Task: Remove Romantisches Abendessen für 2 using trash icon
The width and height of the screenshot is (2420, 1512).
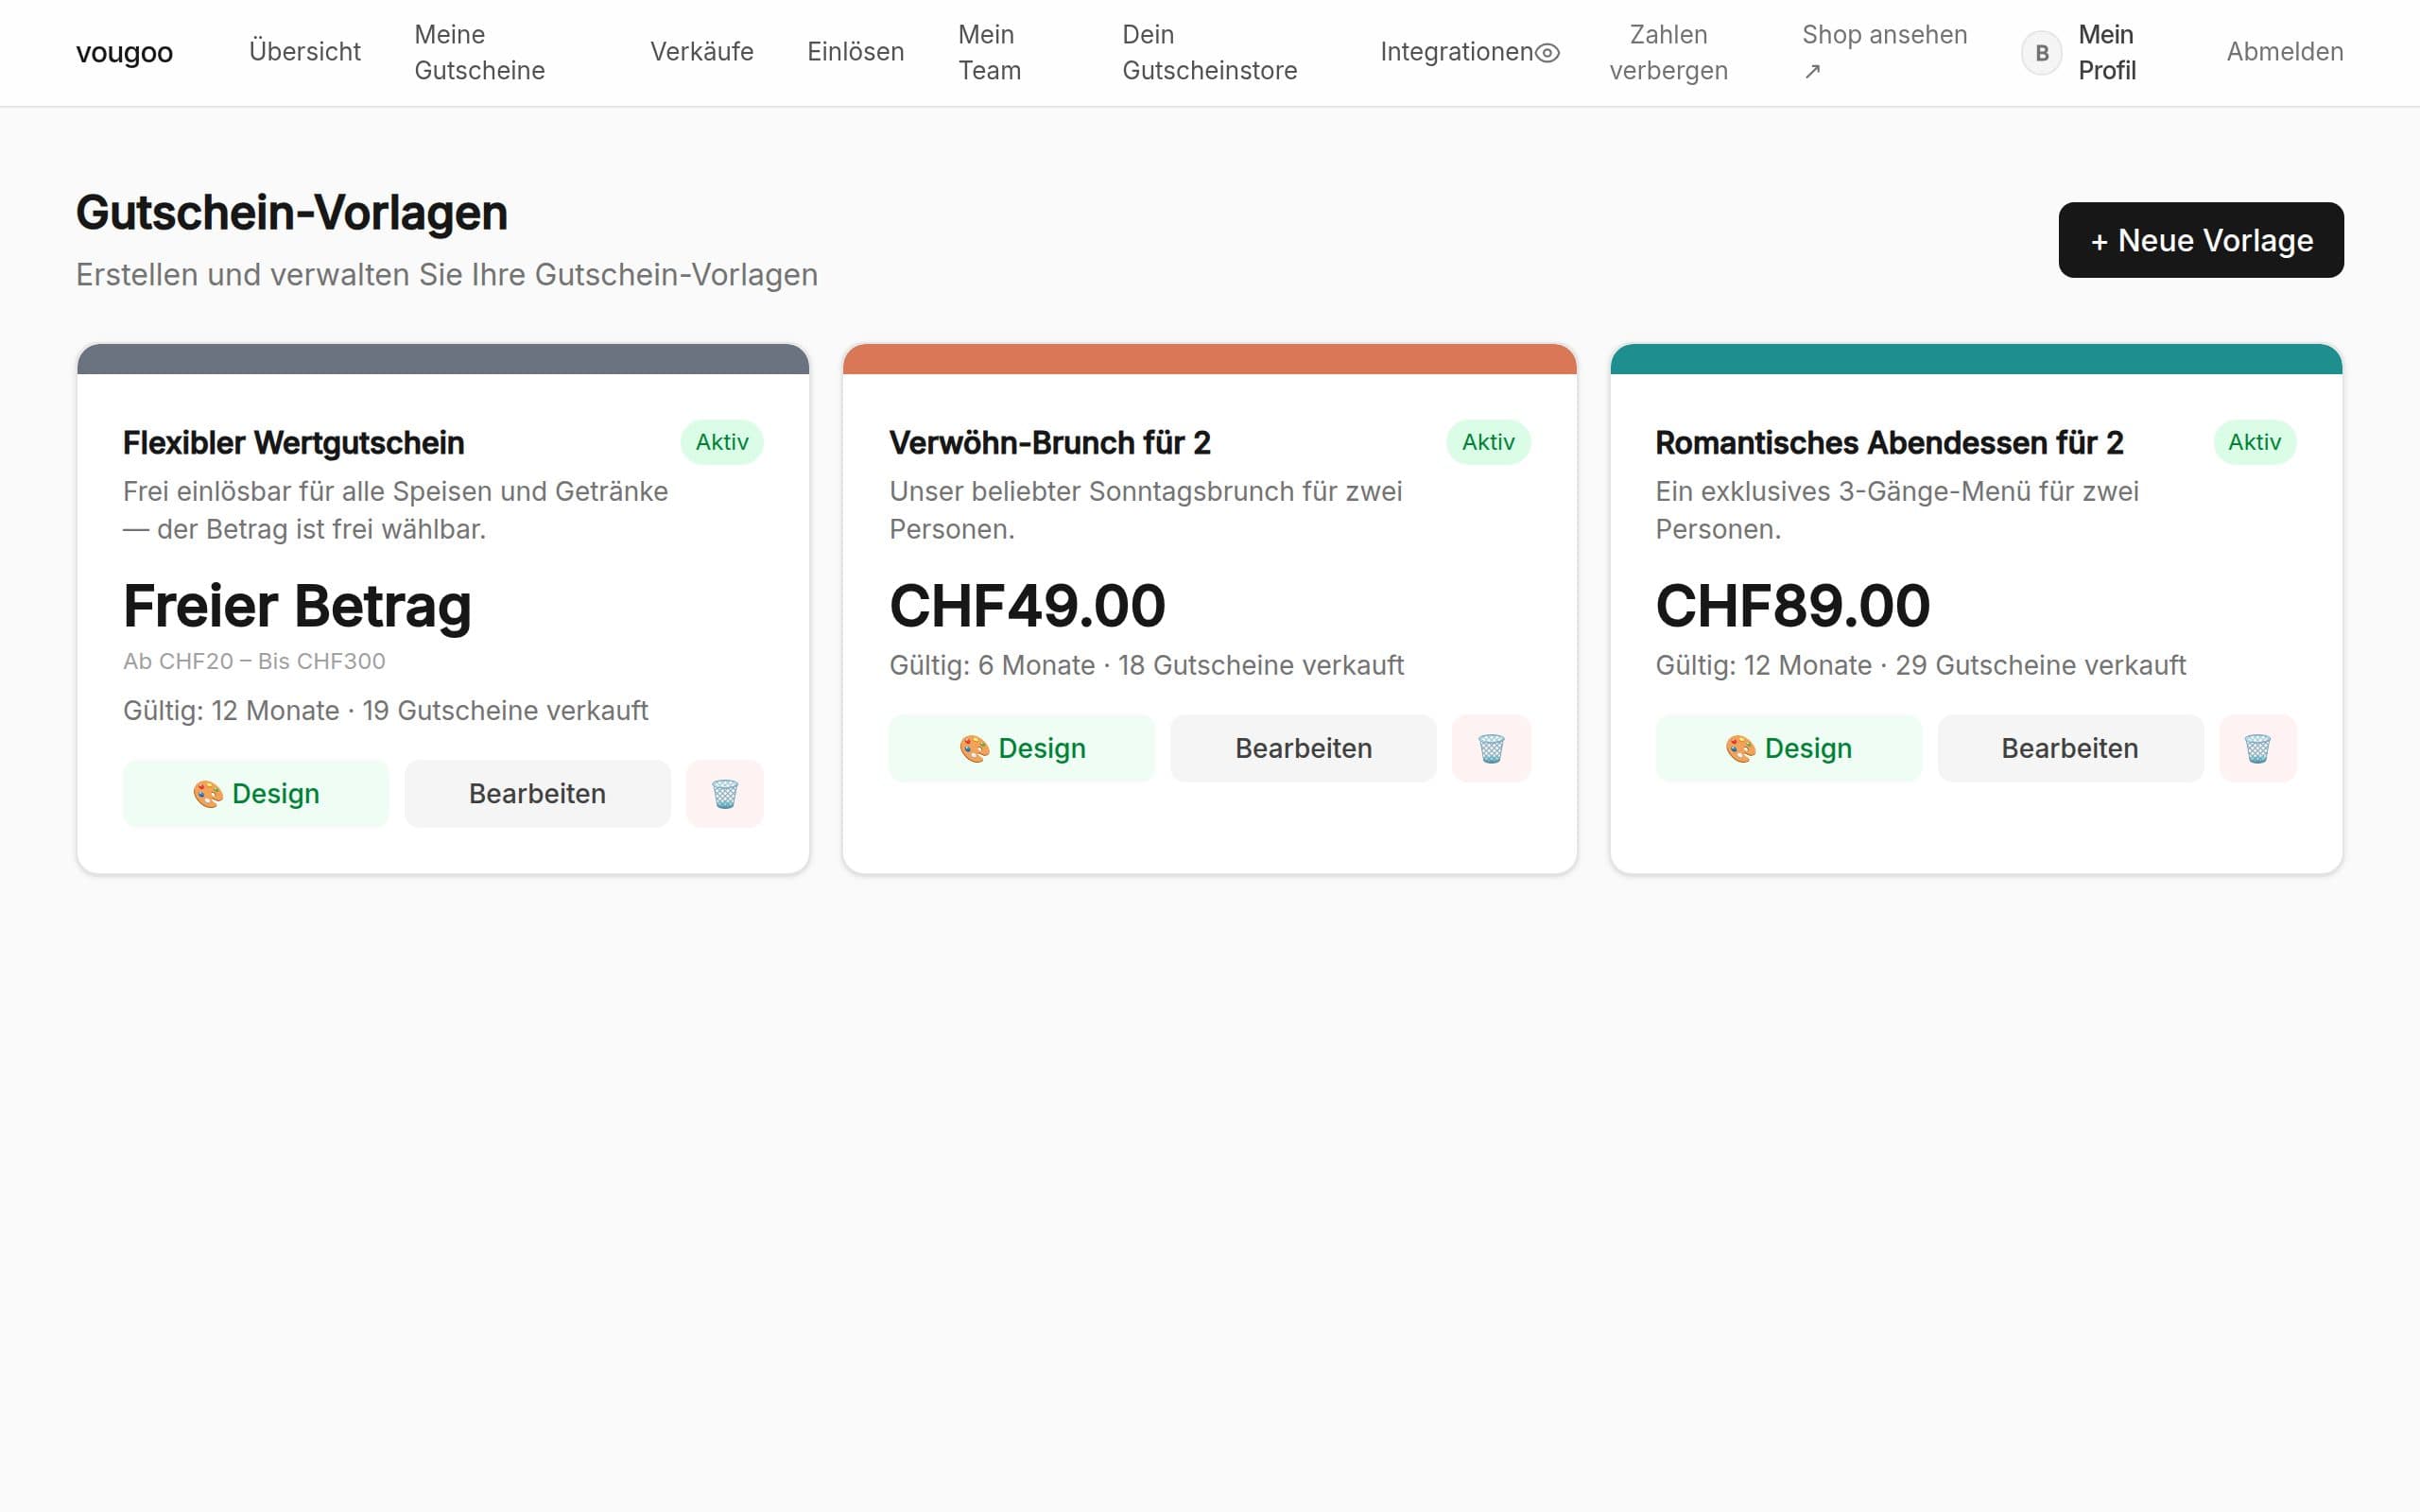Action: pyautogui.click(x=2257, y=748)
